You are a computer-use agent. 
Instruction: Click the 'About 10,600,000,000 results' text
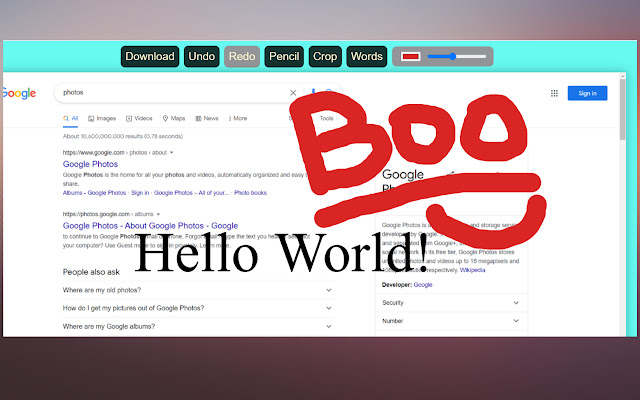tap(122, 136)
